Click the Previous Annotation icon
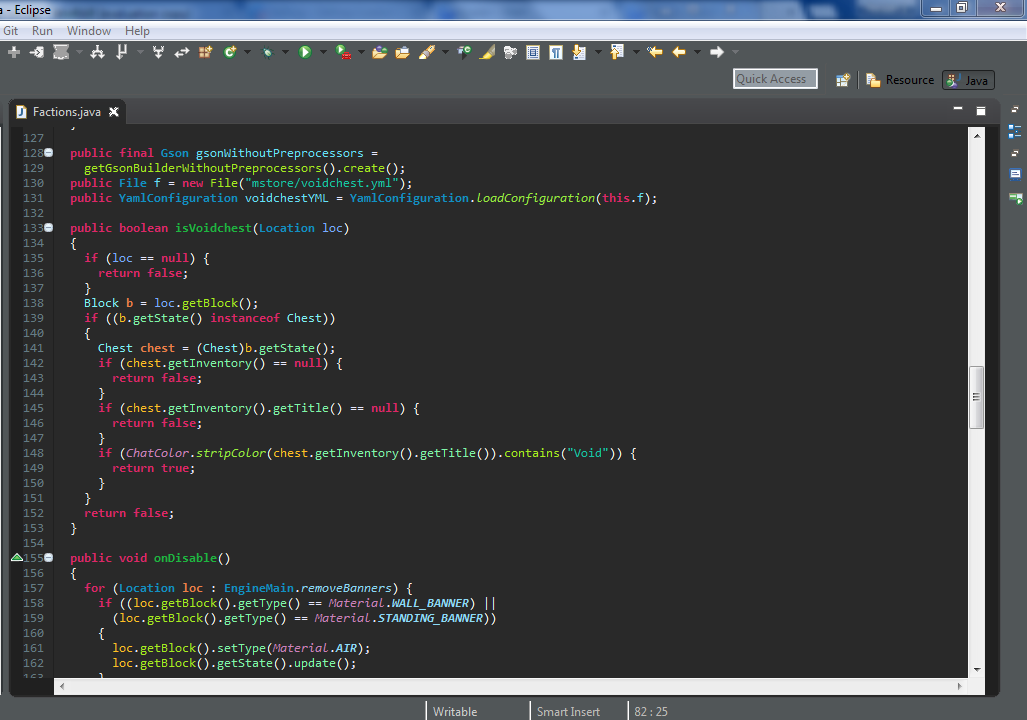Viewport: 1027px width, 720px height. tap(616, 52)
